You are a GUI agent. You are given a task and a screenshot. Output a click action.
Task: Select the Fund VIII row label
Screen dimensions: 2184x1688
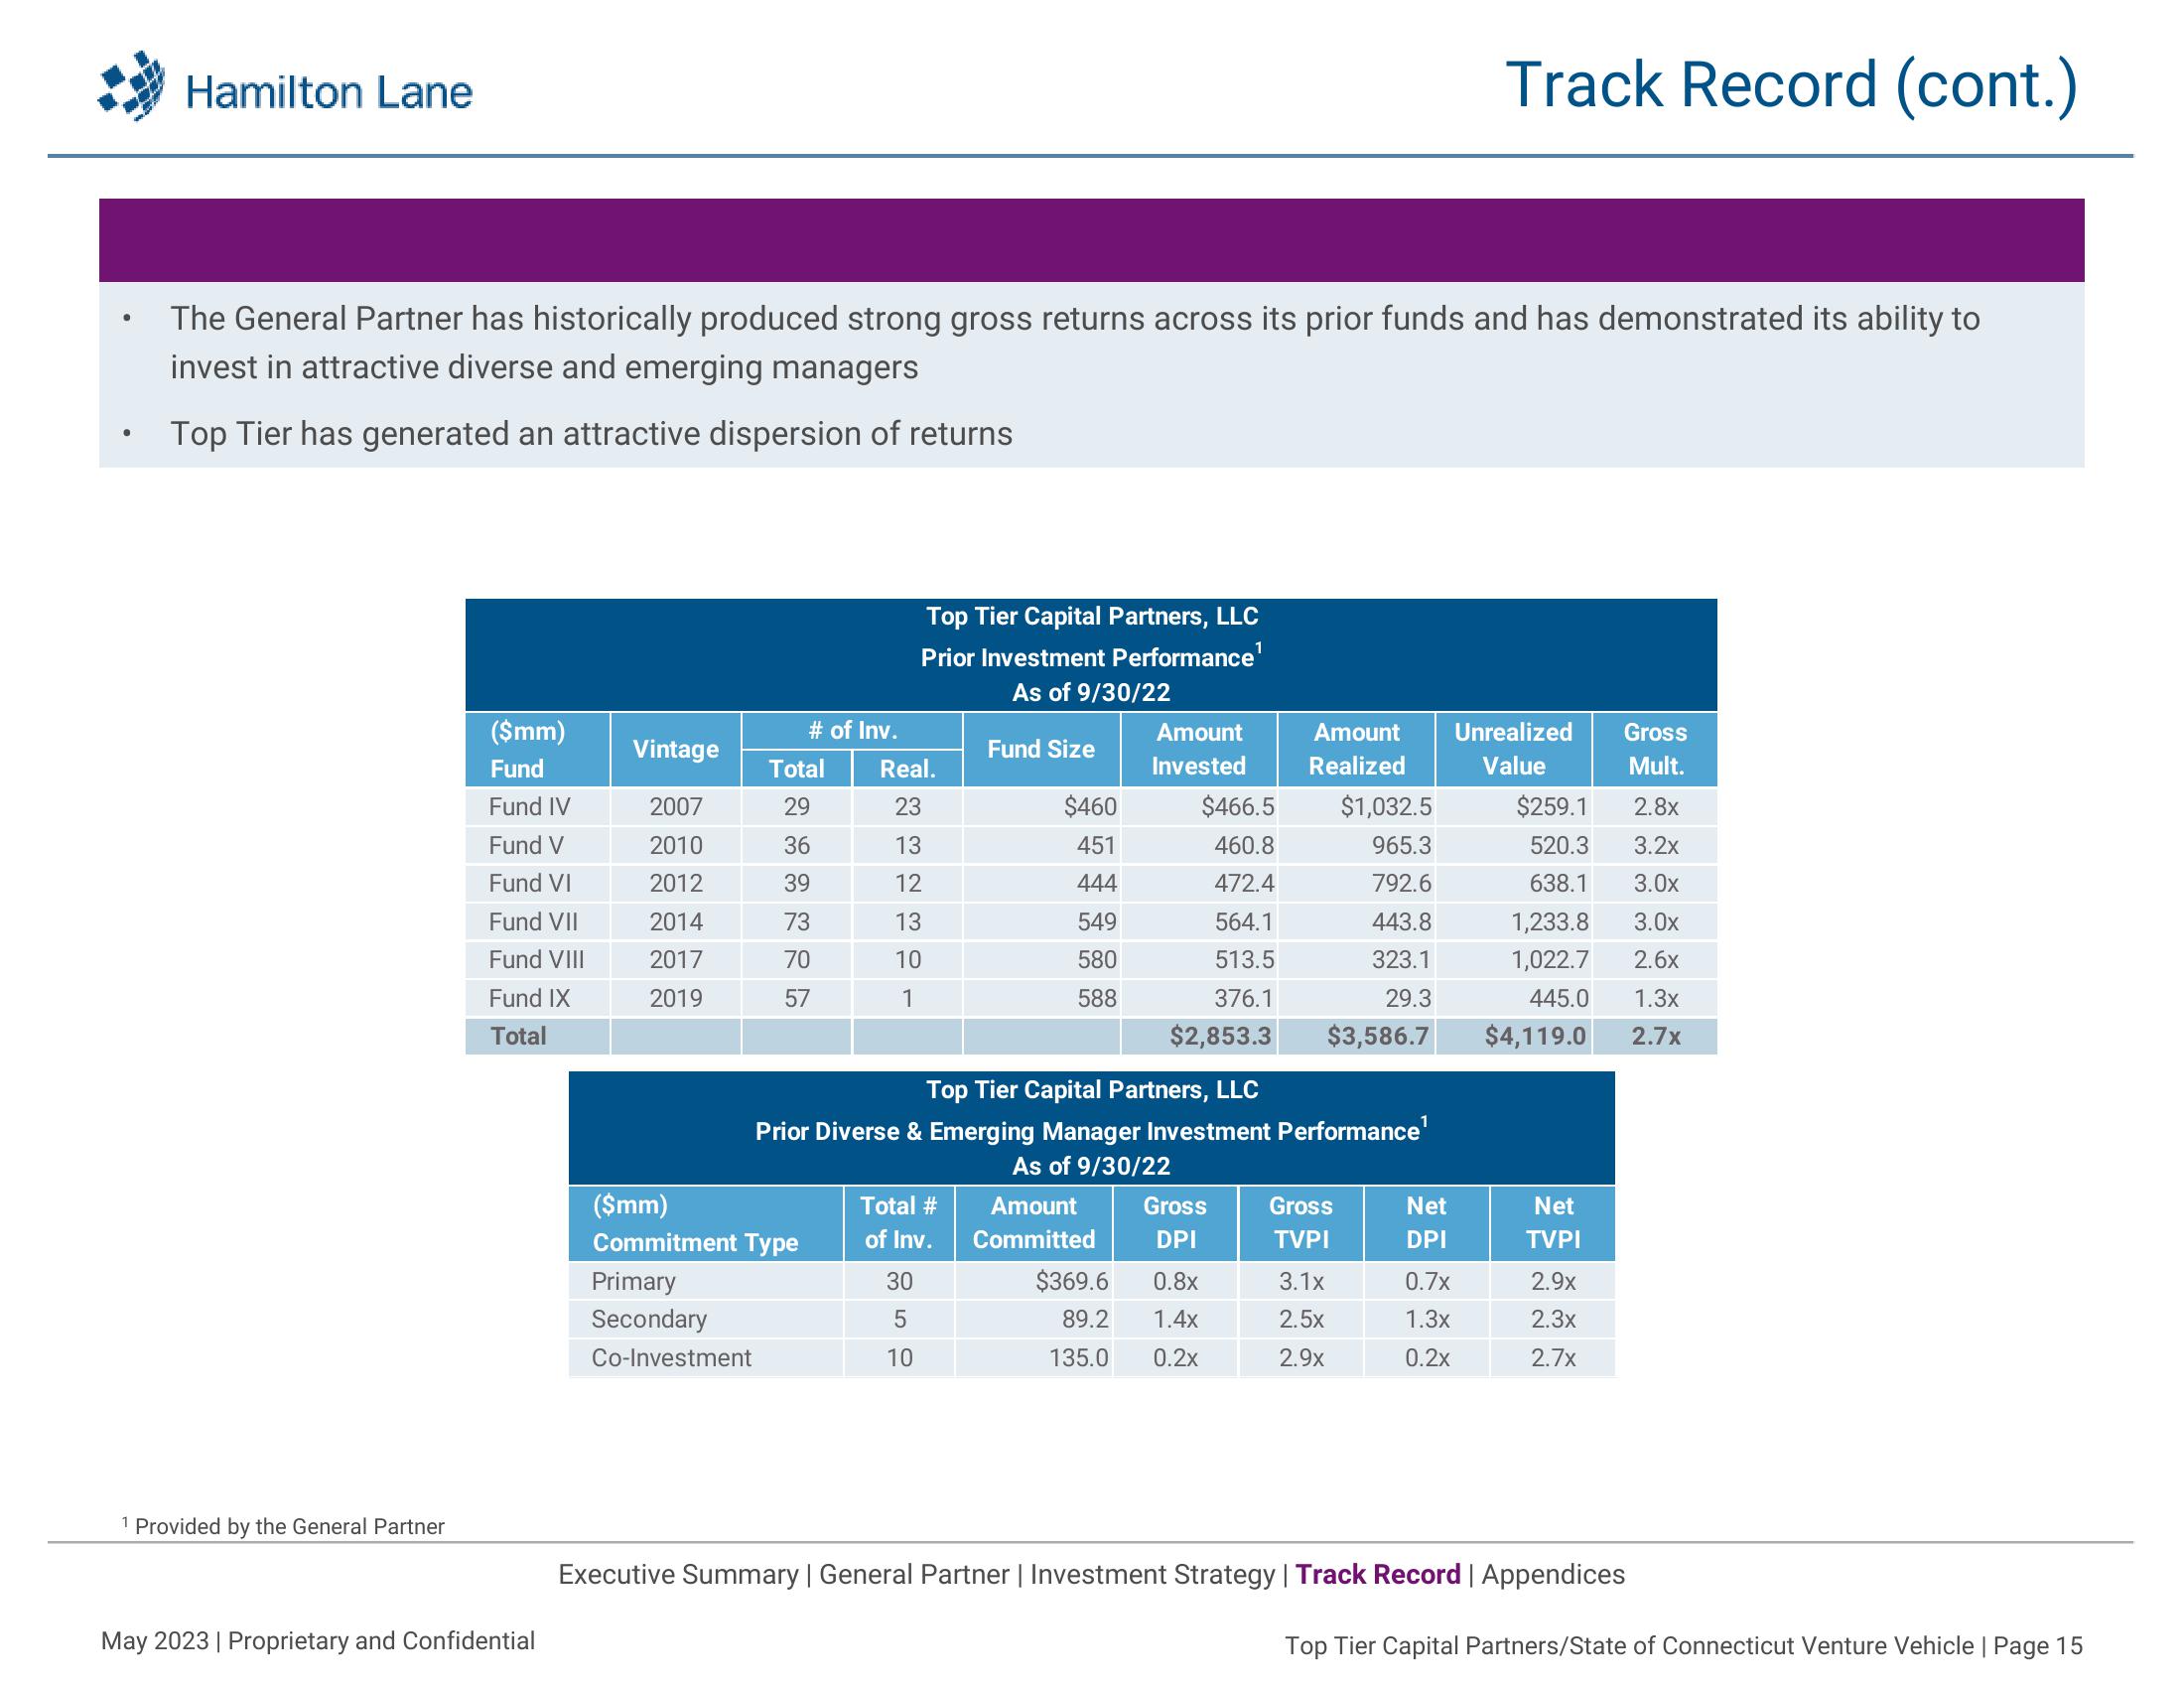pos(536,959)
